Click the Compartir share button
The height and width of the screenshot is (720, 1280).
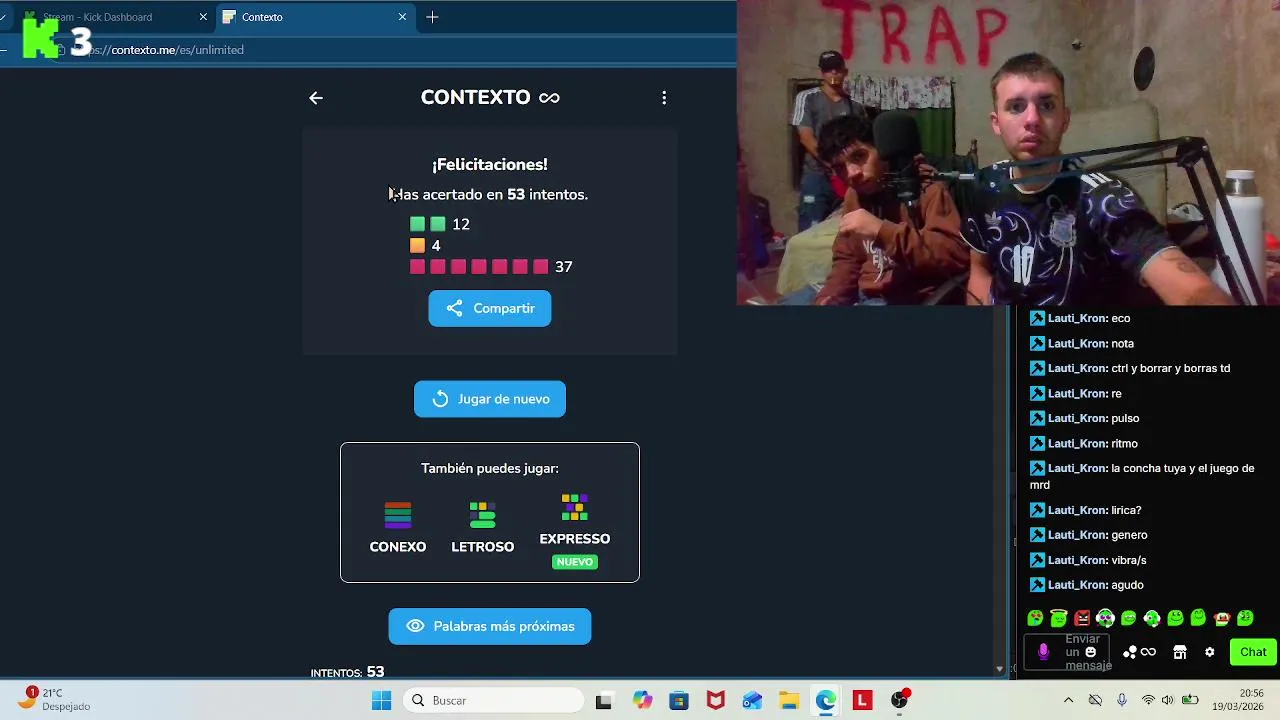[x=490, y=308]
